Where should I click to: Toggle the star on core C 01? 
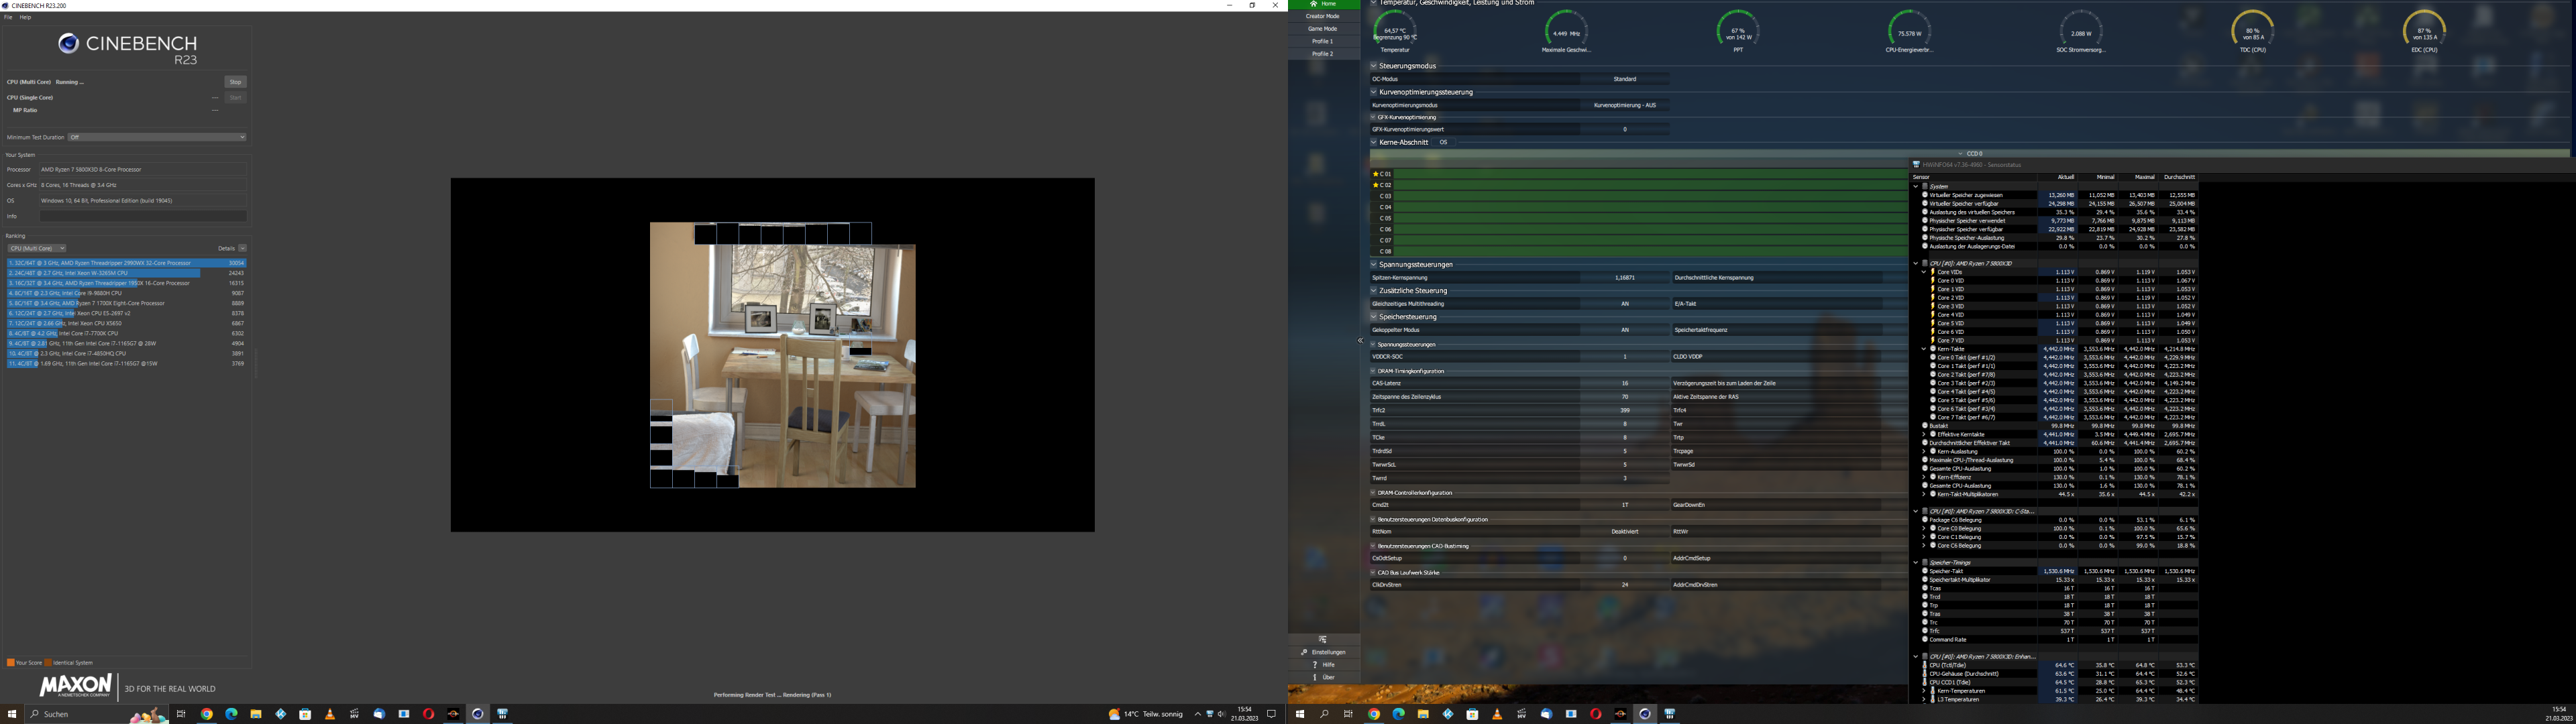pos(1376,174)
